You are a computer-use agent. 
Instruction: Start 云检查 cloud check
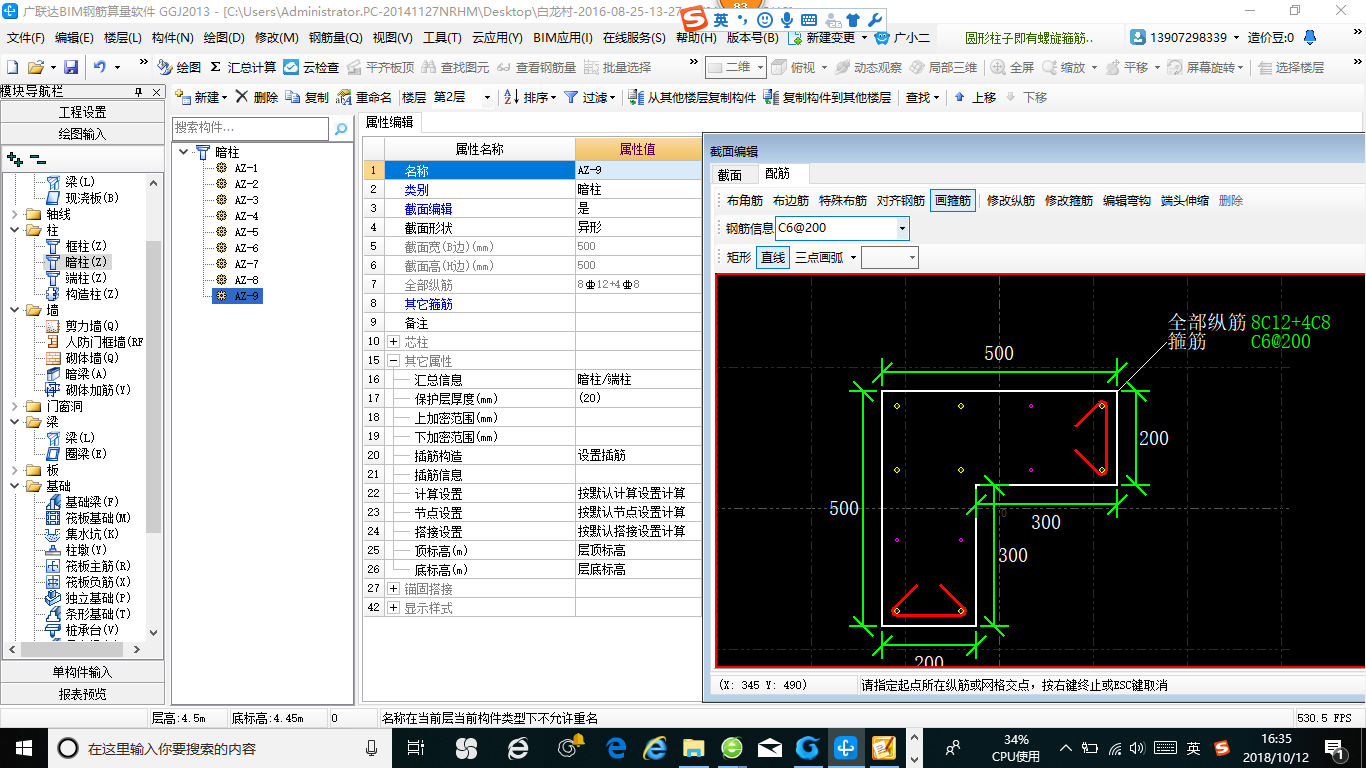tap(311, 67)
